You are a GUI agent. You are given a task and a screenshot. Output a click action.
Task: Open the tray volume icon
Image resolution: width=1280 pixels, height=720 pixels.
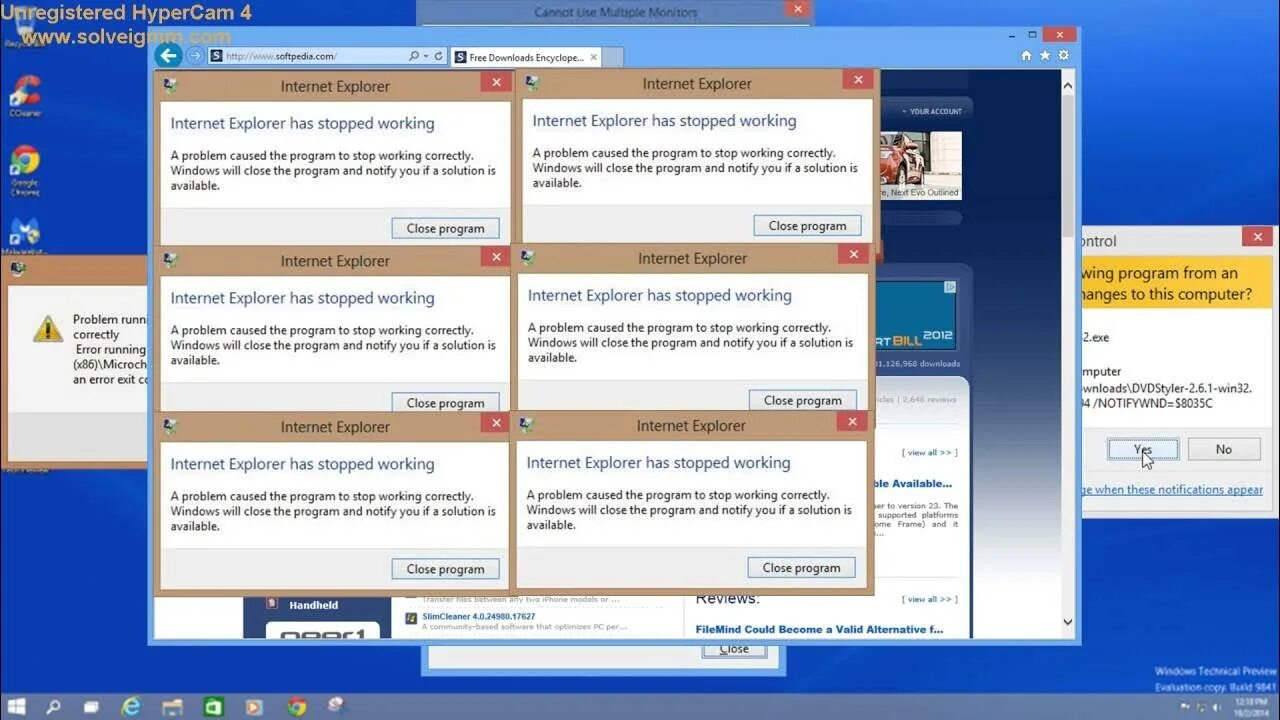click(x=1218, y=707)
